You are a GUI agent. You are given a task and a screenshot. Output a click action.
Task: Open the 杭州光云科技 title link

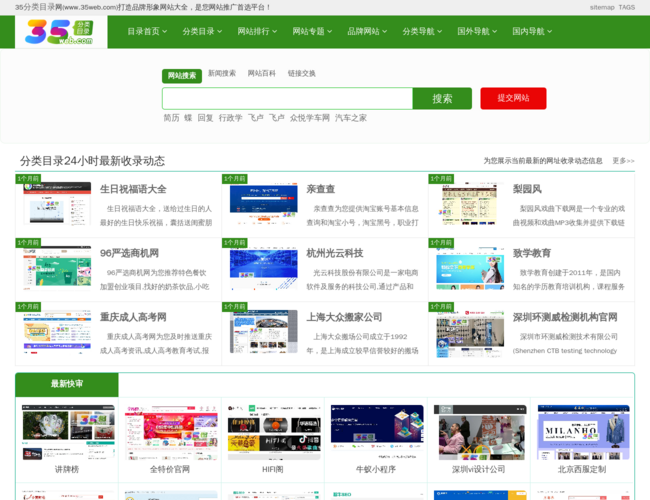(x=335, y=253)
